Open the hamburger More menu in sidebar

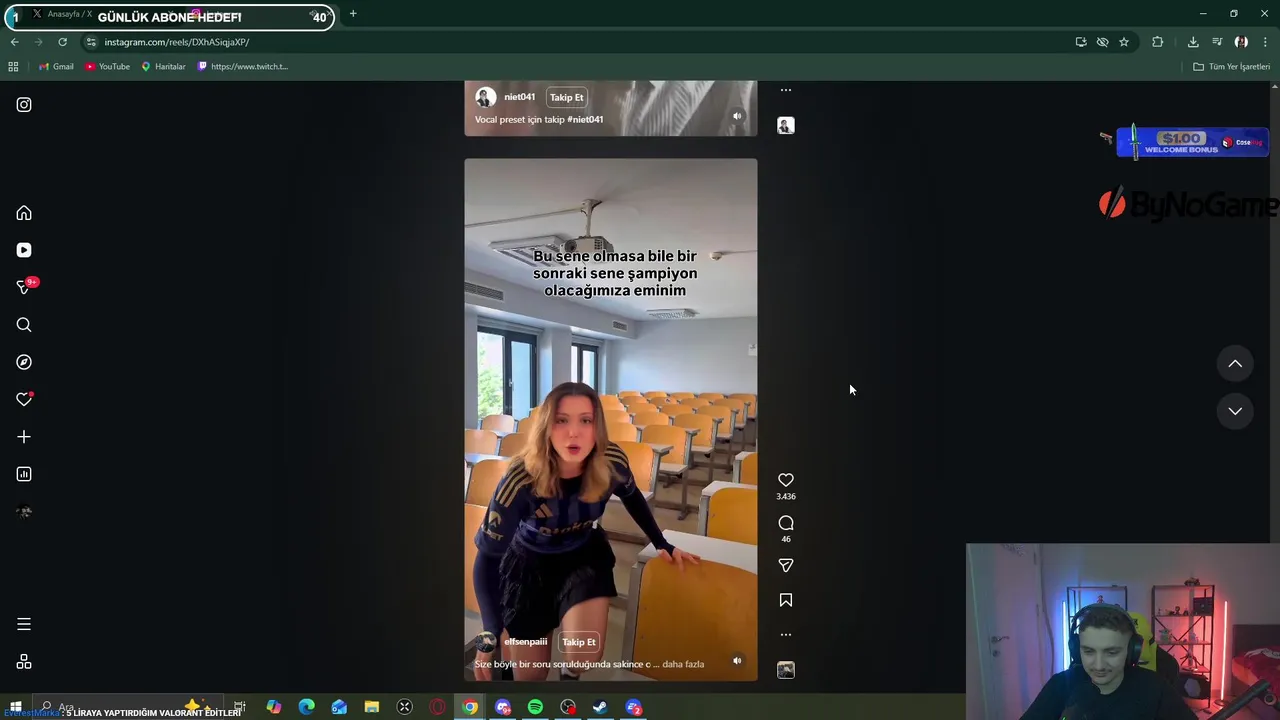pyautogui.click(x=24, y=624)
